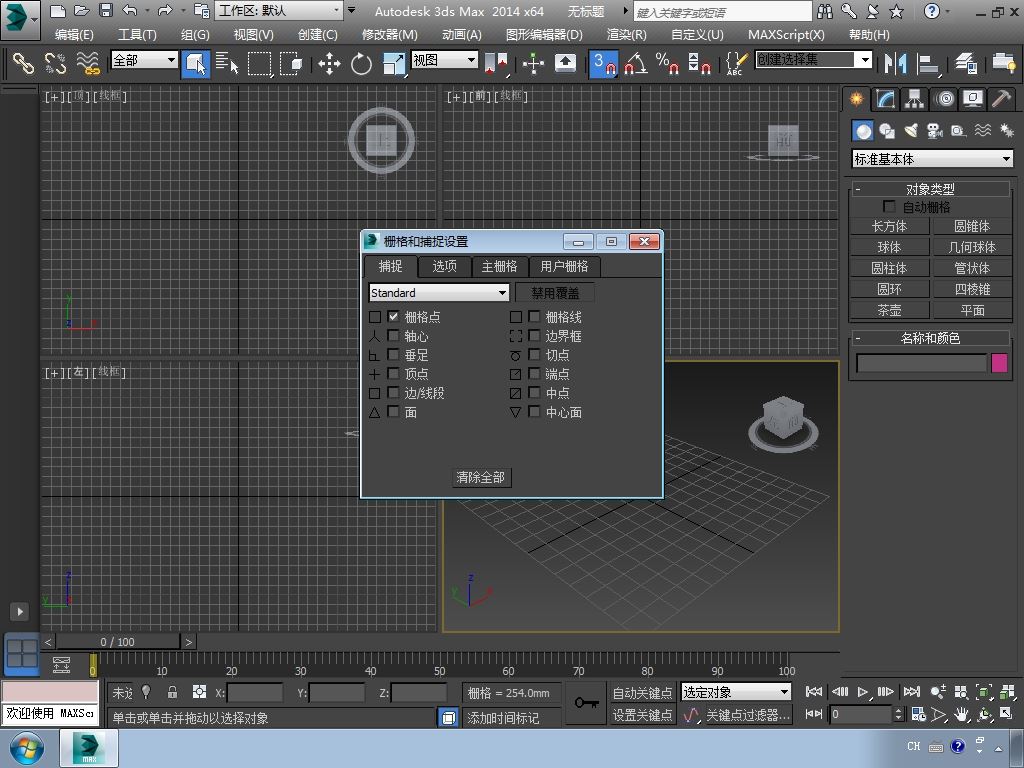This screenshot has width=1024, height=768.
Task: Enable the 中点 snap checkbox
Action: pos(534,392)
